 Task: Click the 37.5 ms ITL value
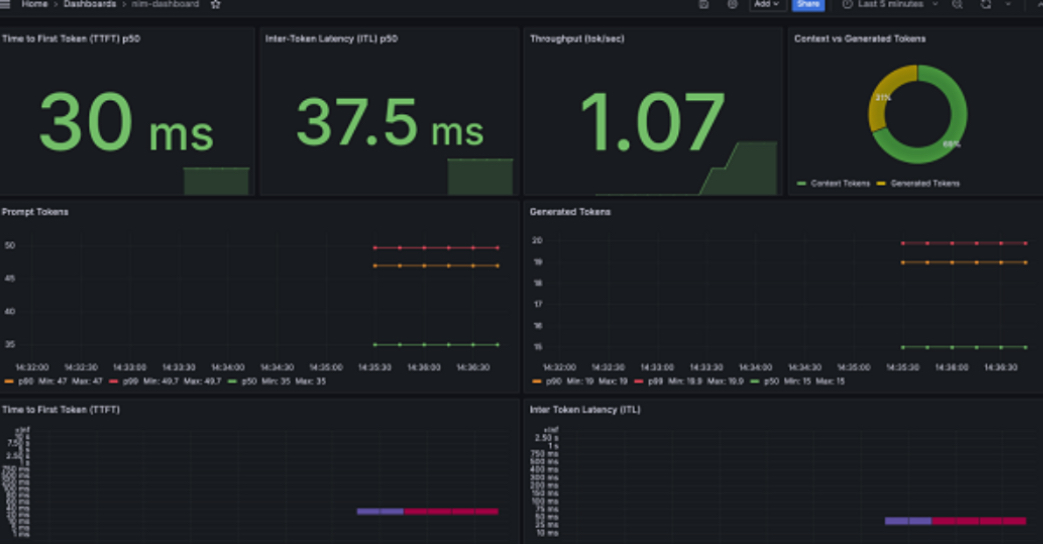[390, 123]
